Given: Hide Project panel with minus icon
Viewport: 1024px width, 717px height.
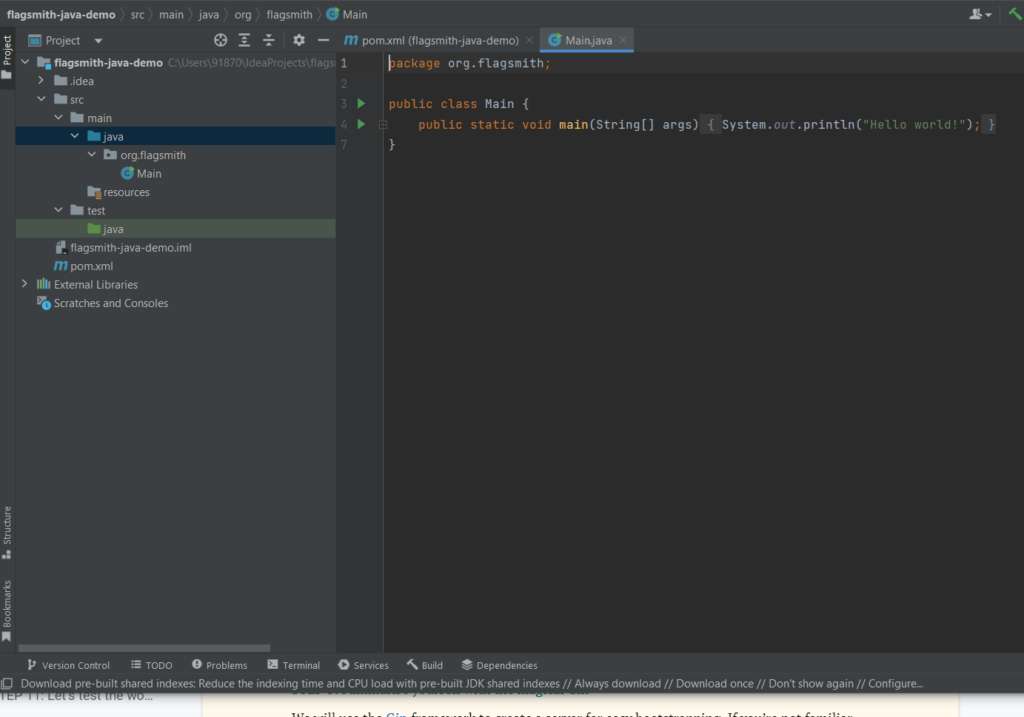Looking at the screenshot, I should pos(323,40).
